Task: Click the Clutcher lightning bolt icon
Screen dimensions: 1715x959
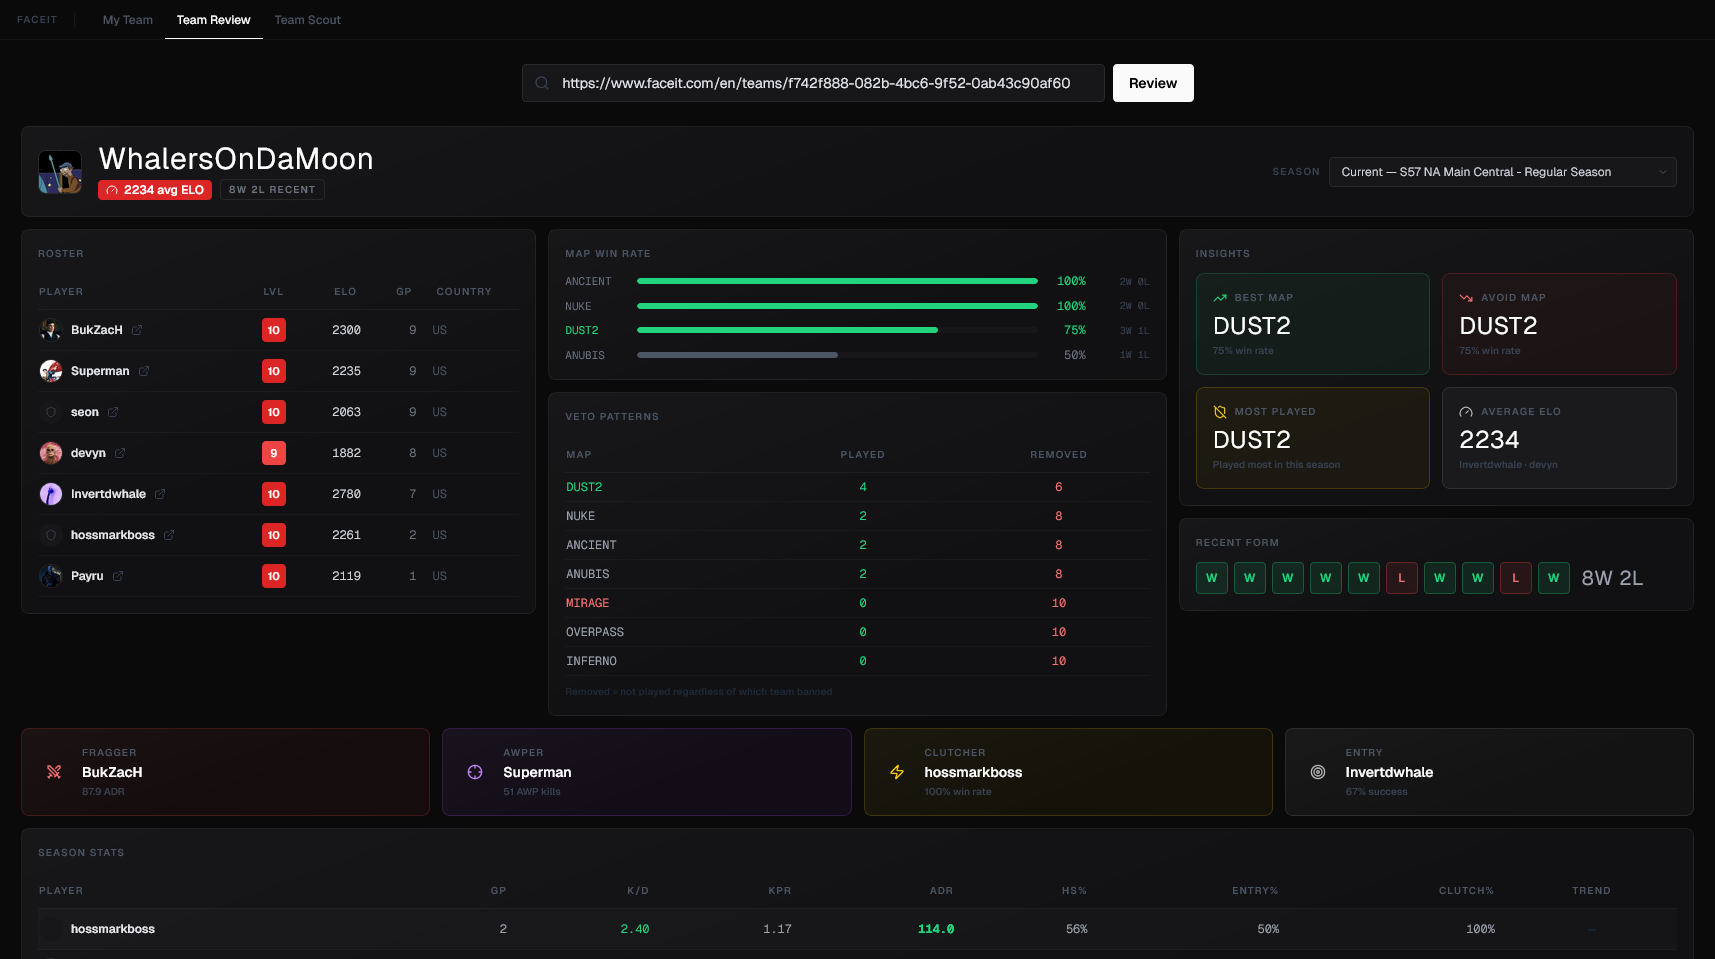Action: point(897,772)
